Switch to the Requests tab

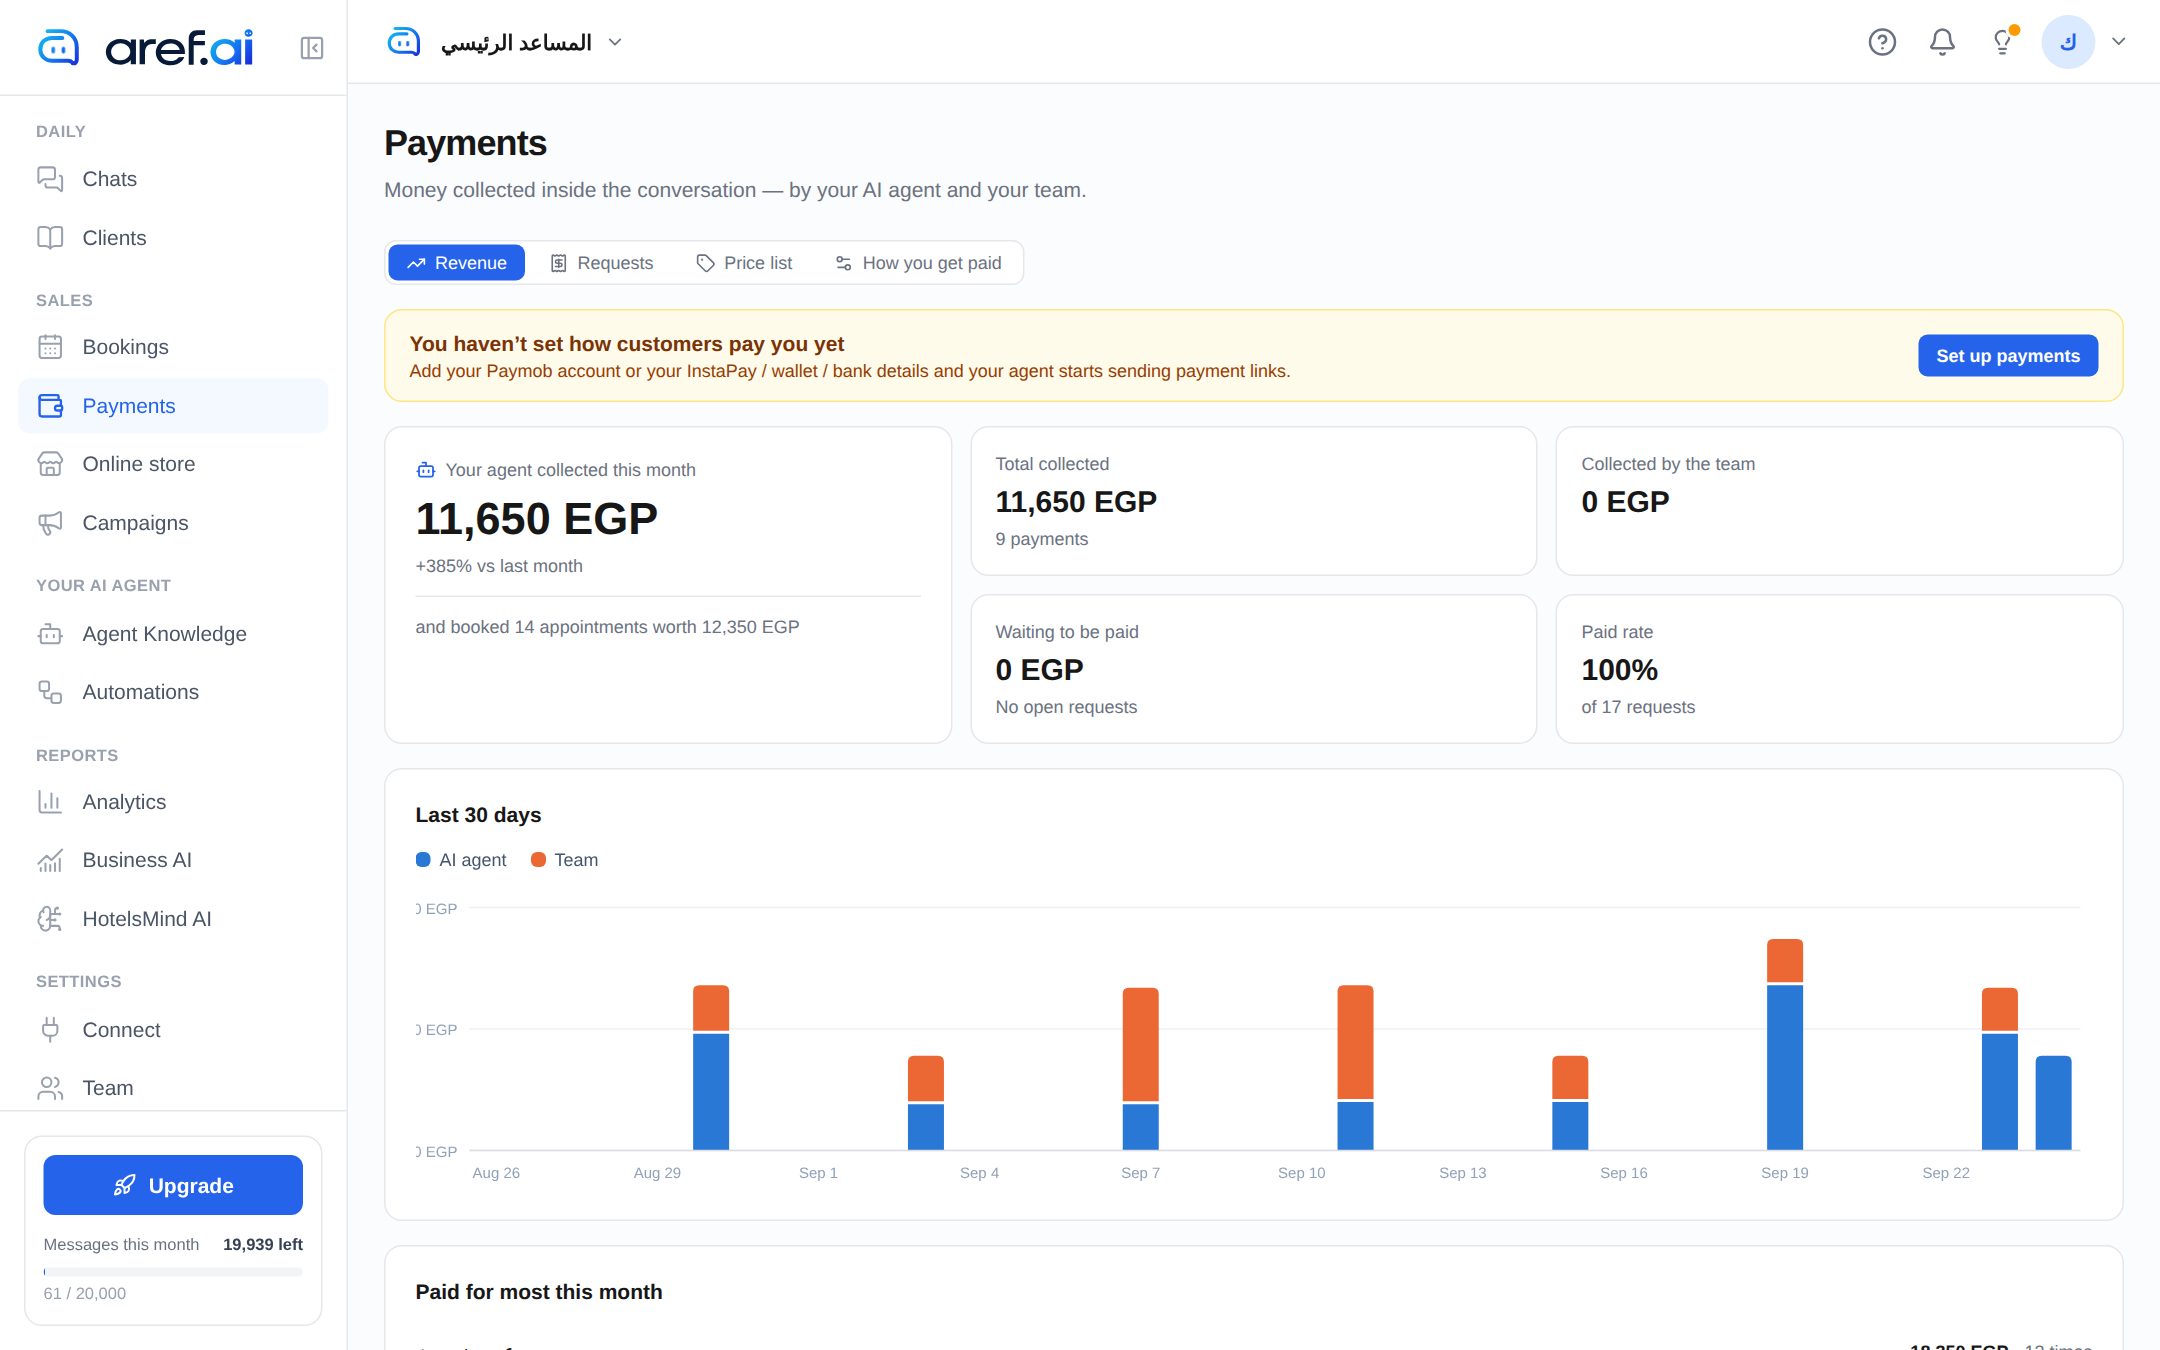tap(602, 263)
